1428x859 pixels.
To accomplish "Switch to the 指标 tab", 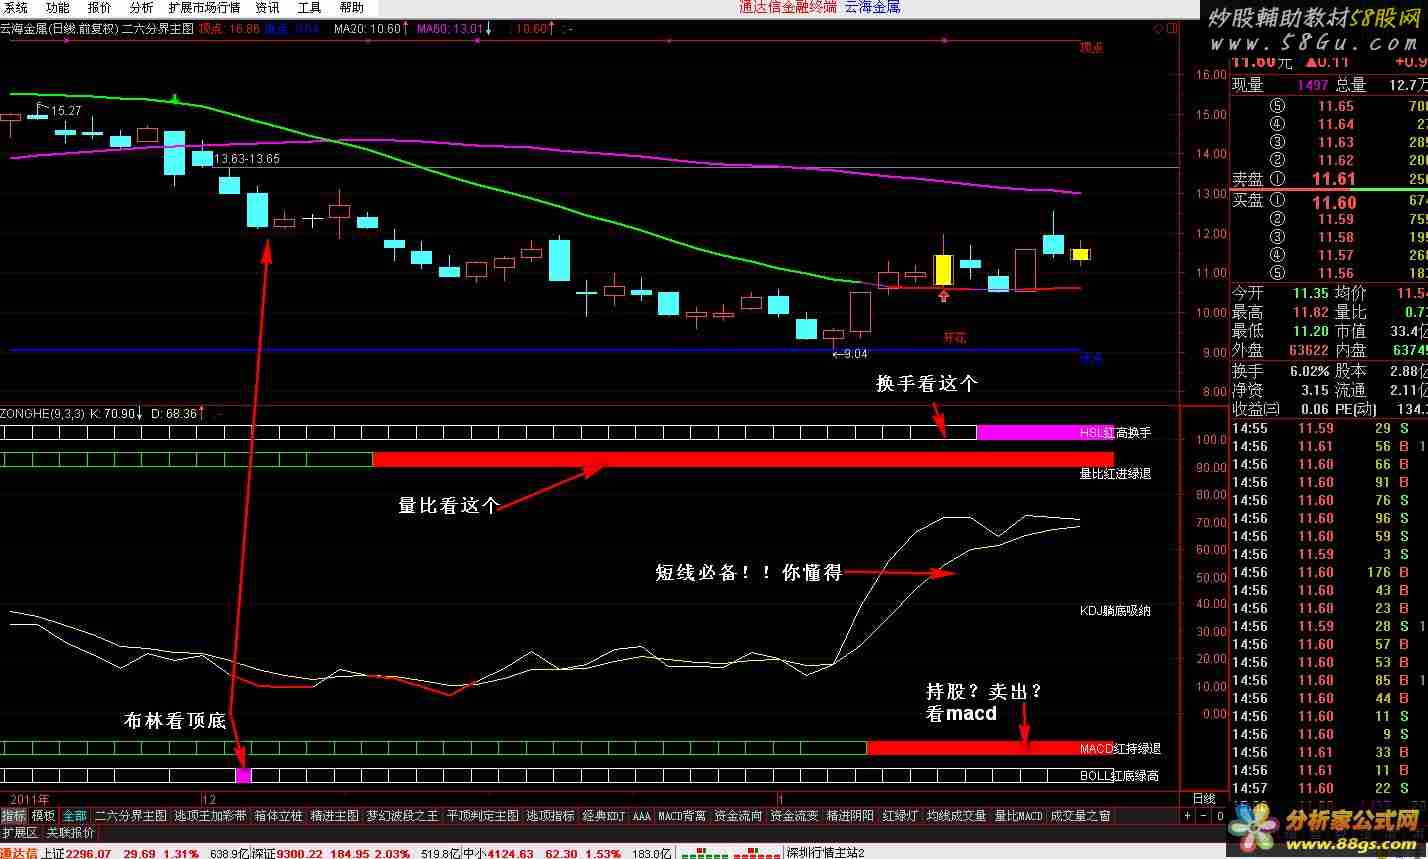I will pos(14,816).
